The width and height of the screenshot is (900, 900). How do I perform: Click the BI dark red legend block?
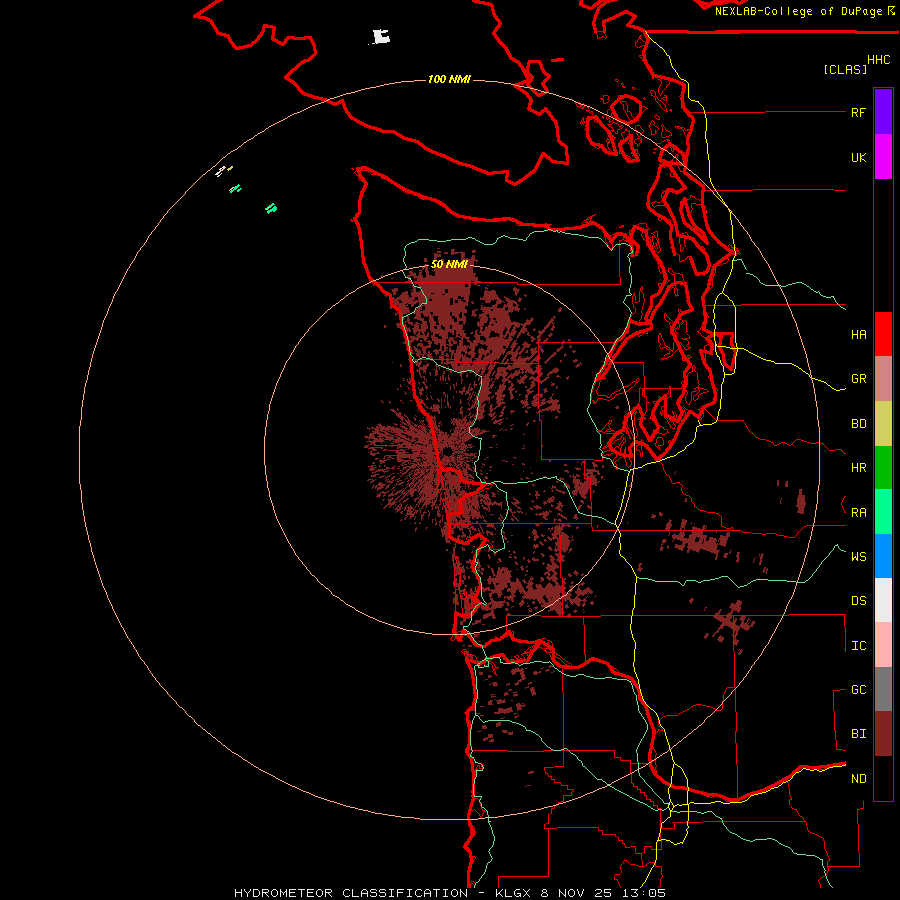pyautogui.click(x=883, y=734)
